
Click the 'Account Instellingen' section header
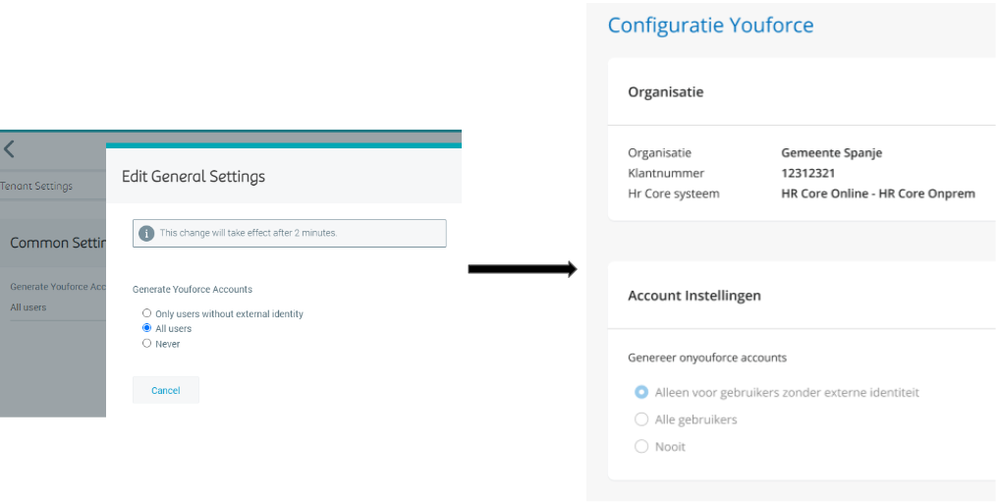coord(694,296)
